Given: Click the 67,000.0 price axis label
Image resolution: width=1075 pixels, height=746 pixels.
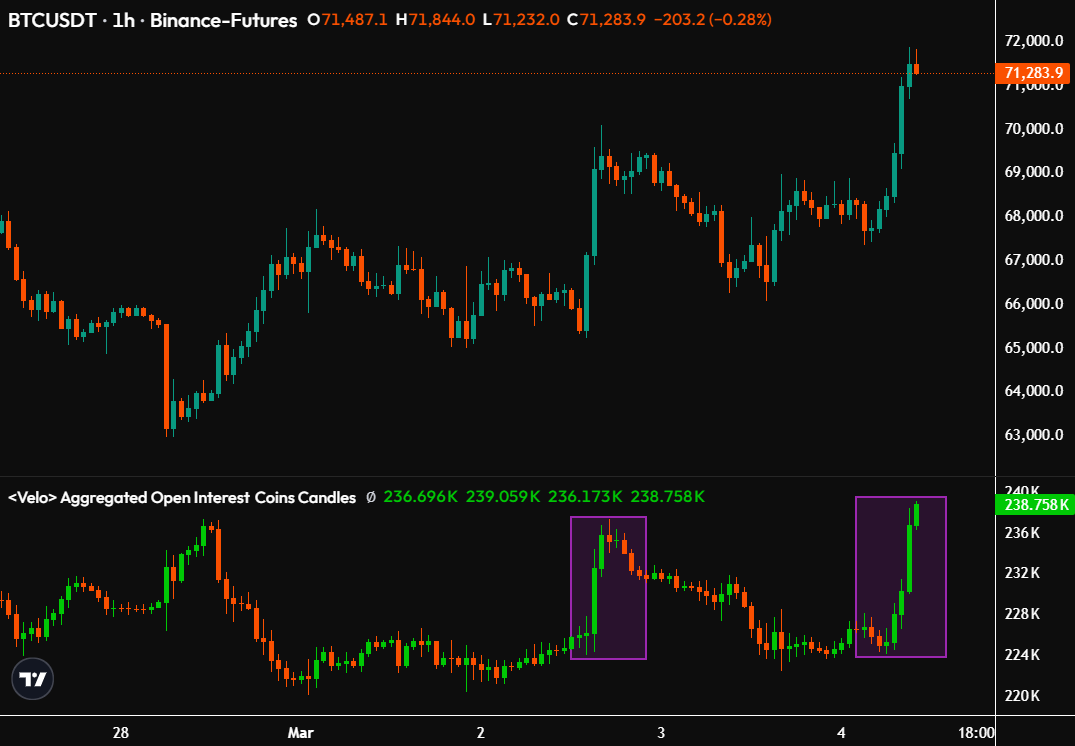Looking at the screenshot, I should tap(1034, 260).
